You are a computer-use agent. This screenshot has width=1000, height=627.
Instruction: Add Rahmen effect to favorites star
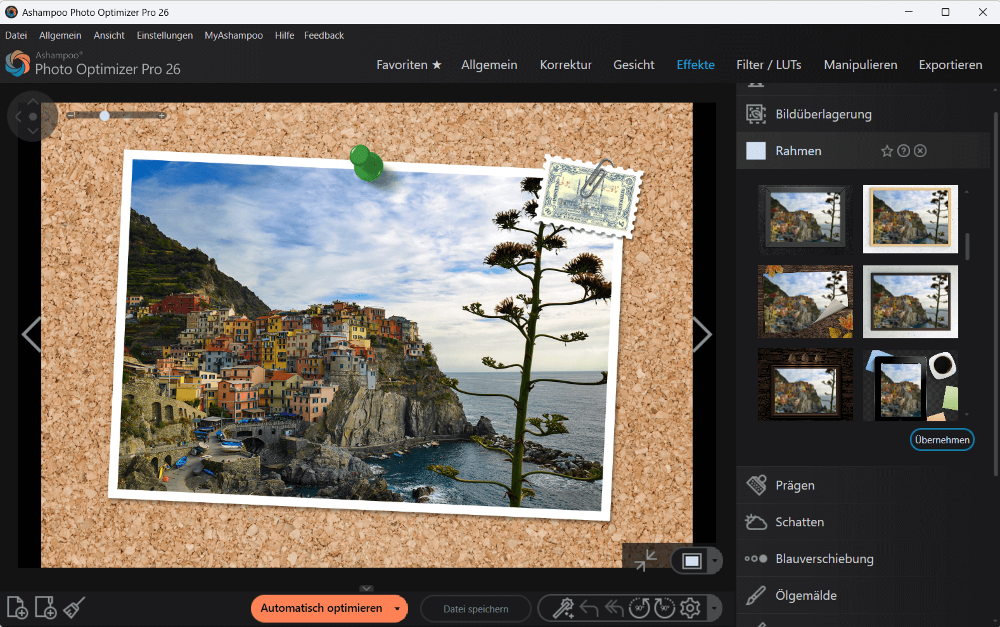tap(886, 151)
